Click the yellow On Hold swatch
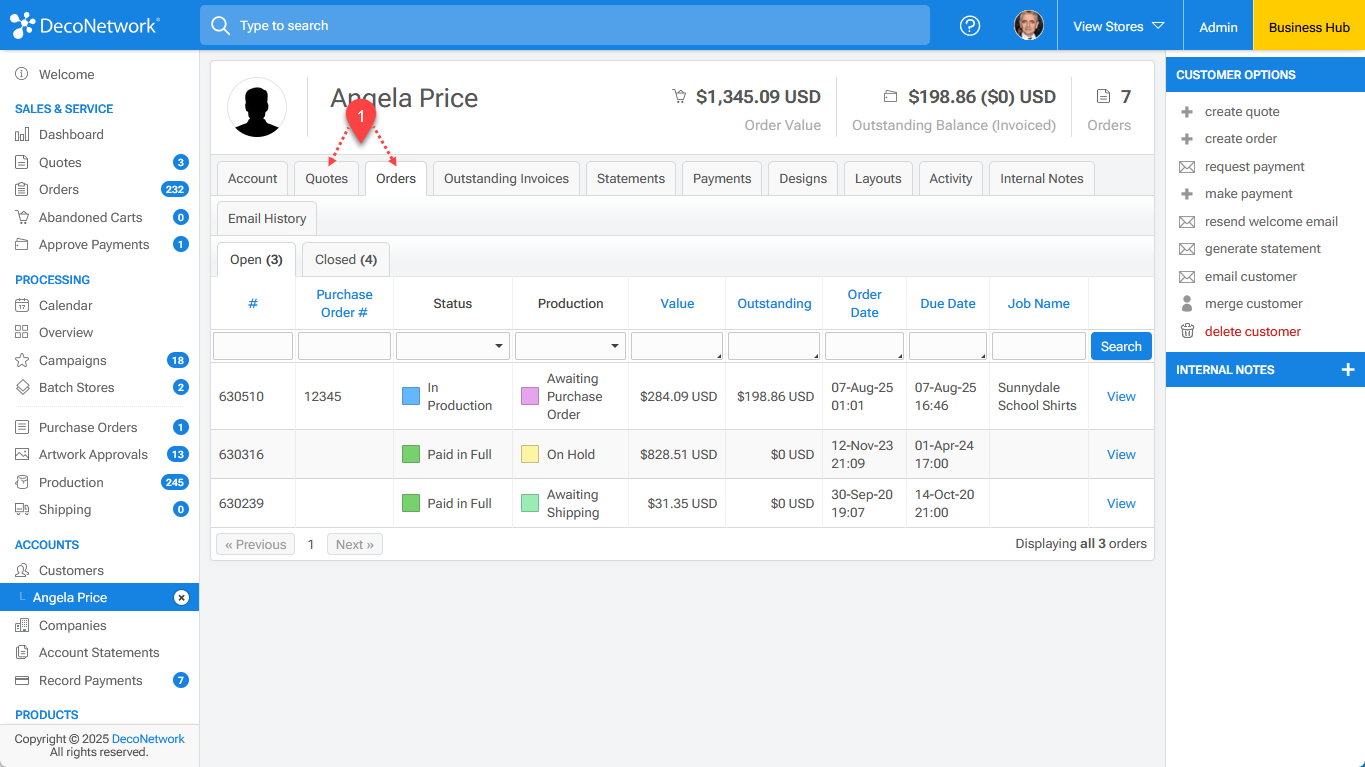 pos(530,454)
